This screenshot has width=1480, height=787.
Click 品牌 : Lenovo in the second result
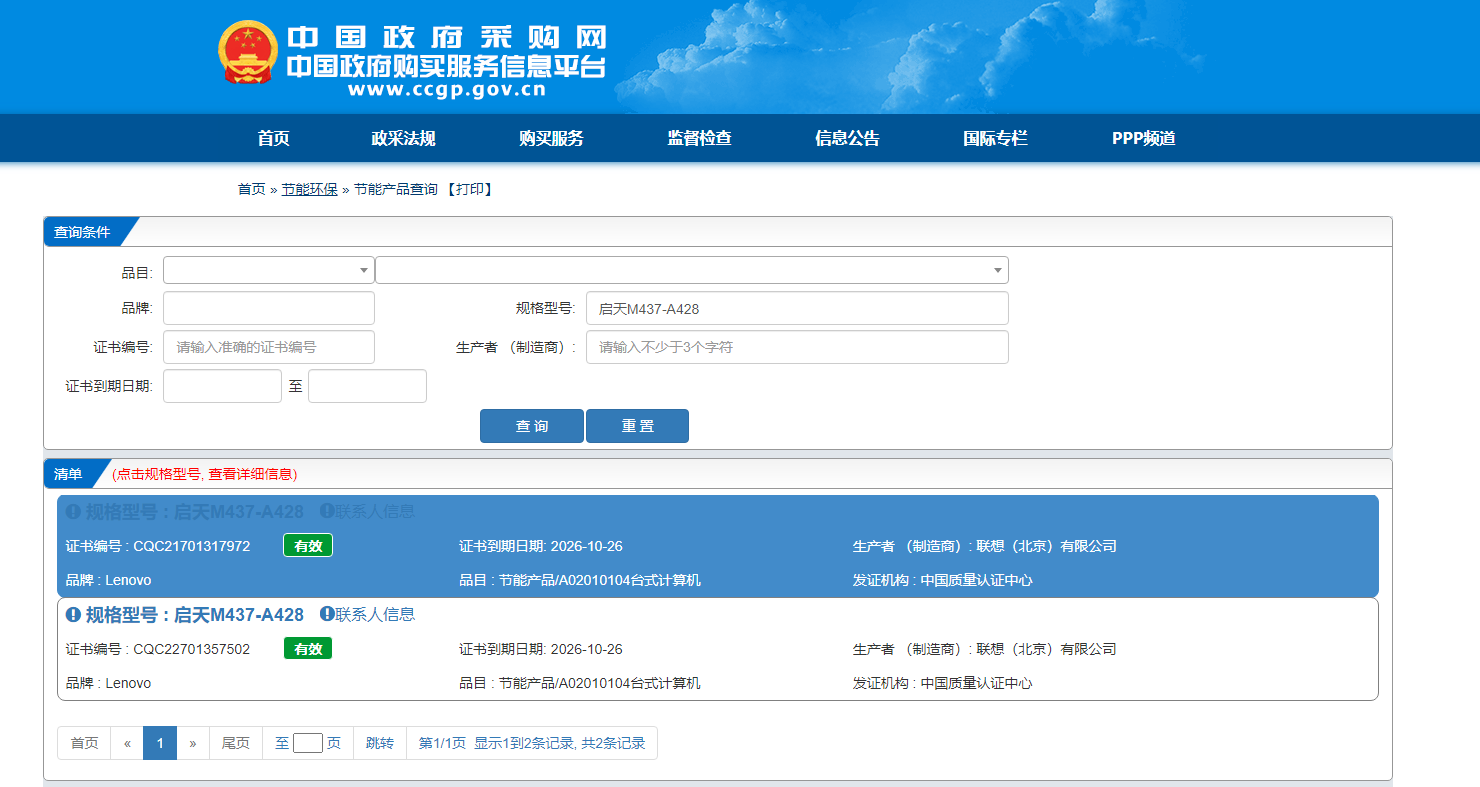pos(109,683)
